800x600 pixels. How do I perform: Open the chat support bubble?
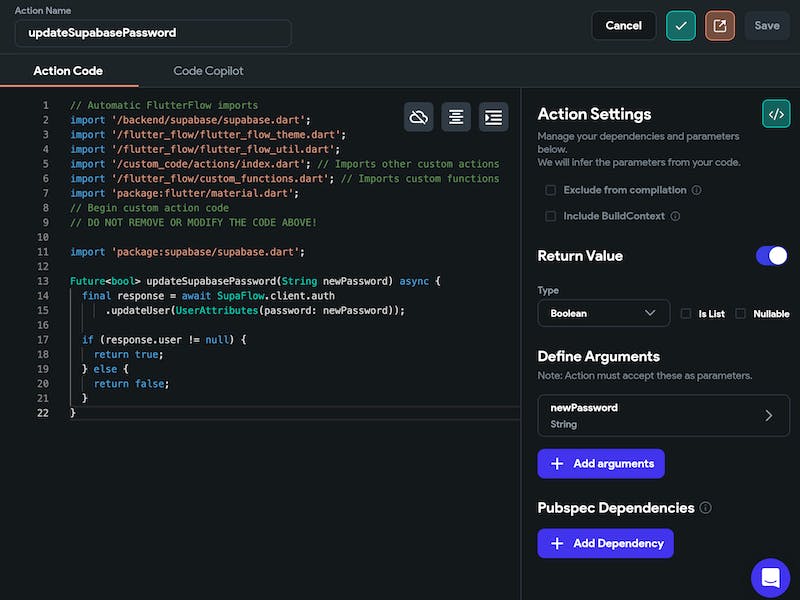[x=770, y=578]
